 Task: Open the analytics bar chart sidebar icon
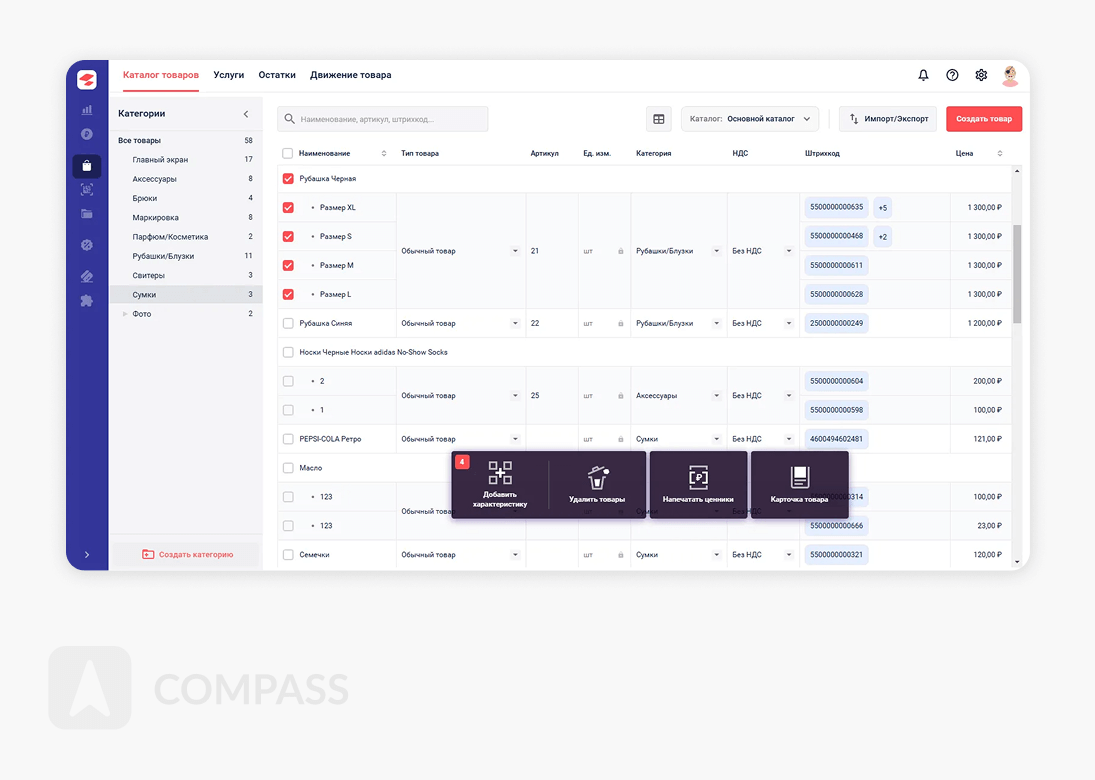pos(87,110)
